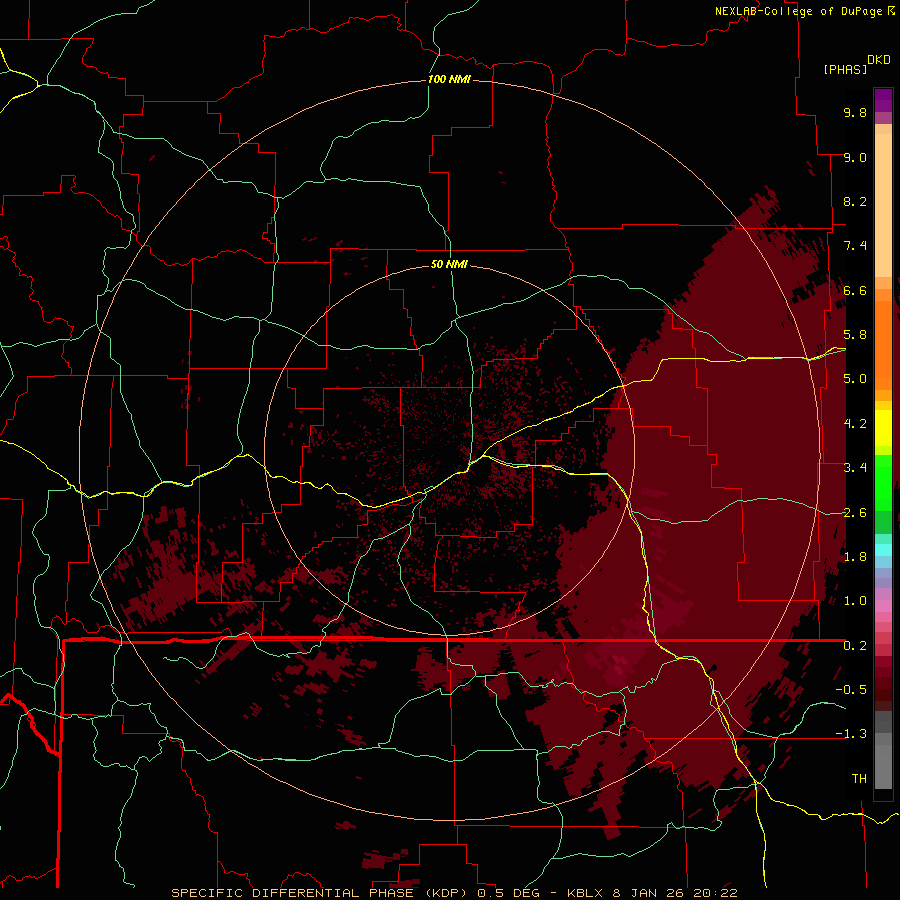
Task: Pick the purple top segment of color bar
Action: point(883,100)
